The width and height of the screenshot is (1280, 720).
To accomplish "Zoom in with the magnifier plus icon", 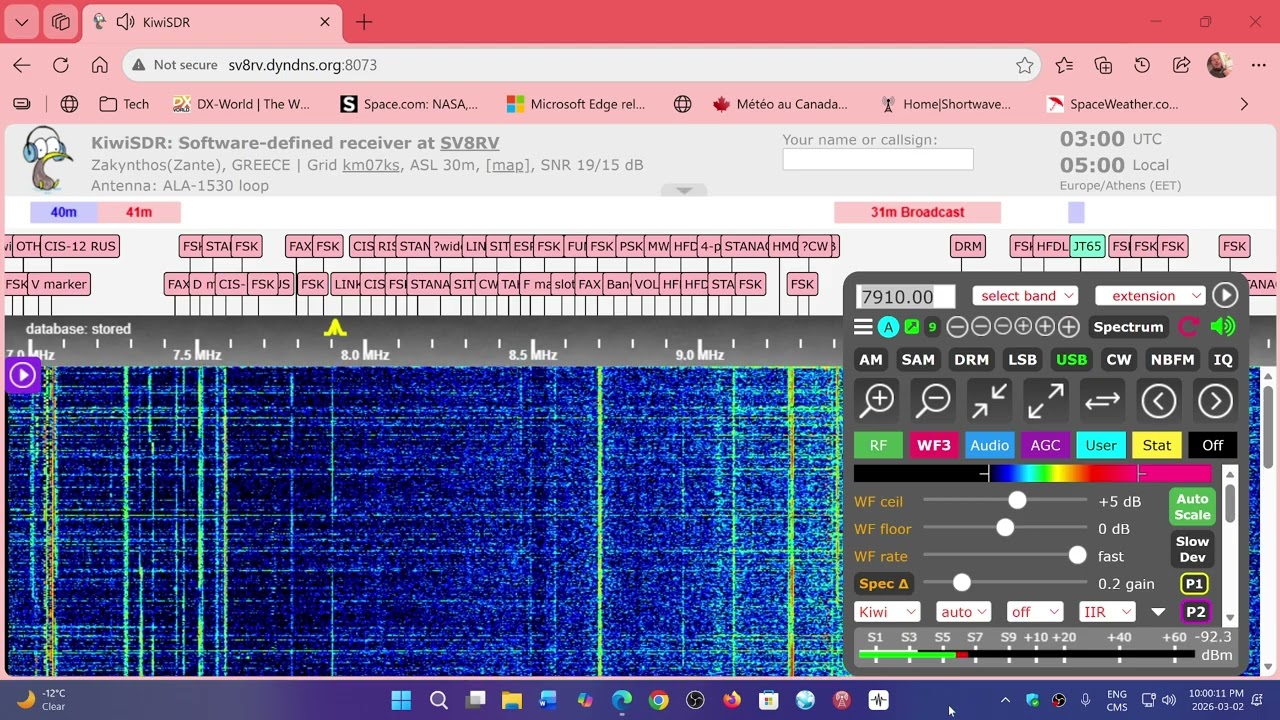I will point(878,401).
